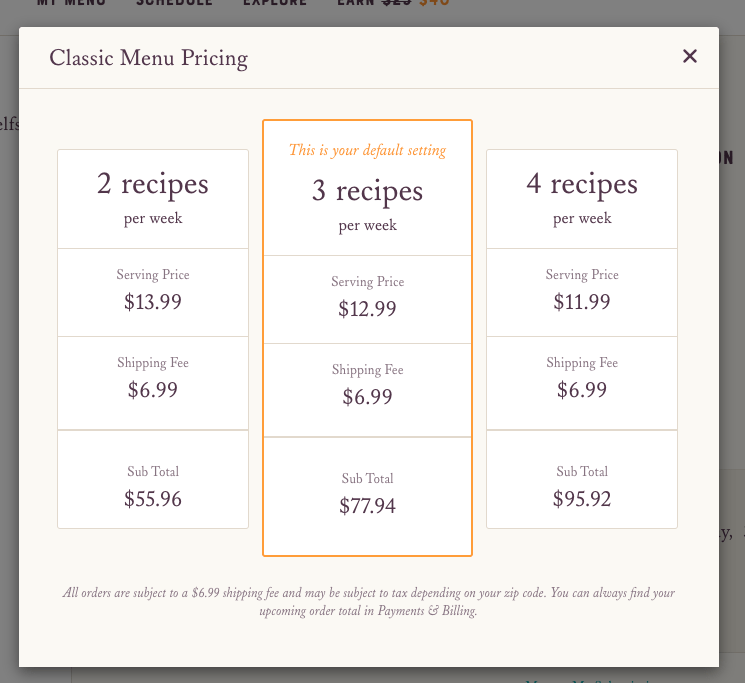The image size is (745, 683).
Task: Click the Payments & Billing footnote text
Action: 427,611
